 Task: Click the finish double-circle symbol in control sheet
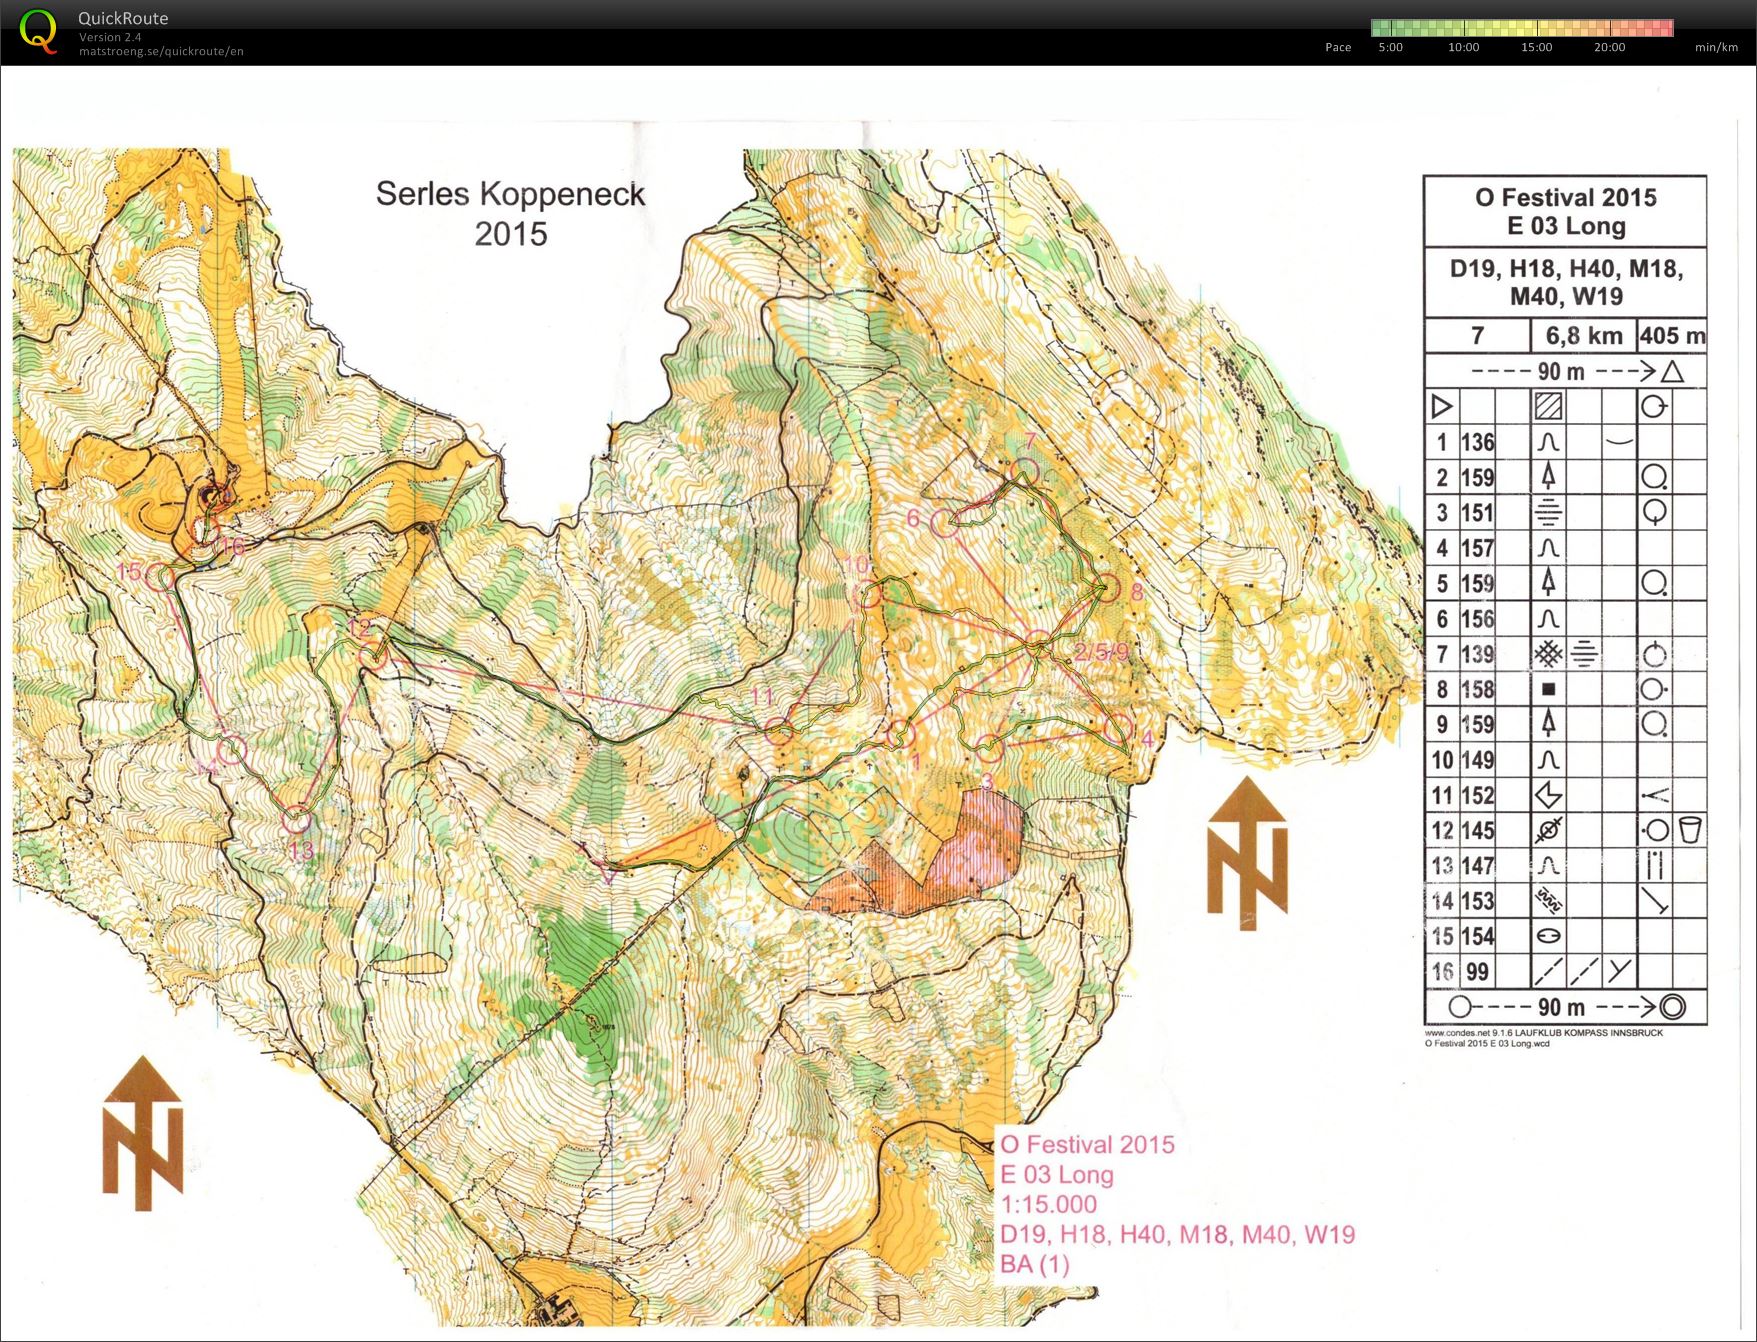pyautogui.click(x=1671, y=1007)
